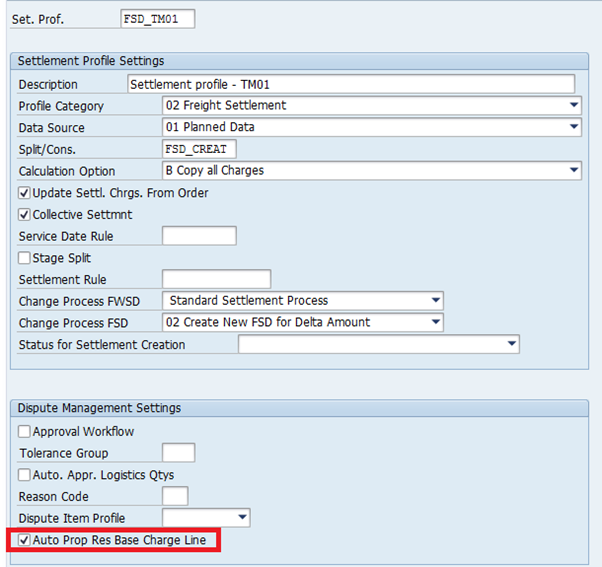Enable the Stage Split checkbox

[x=25, y=258]
